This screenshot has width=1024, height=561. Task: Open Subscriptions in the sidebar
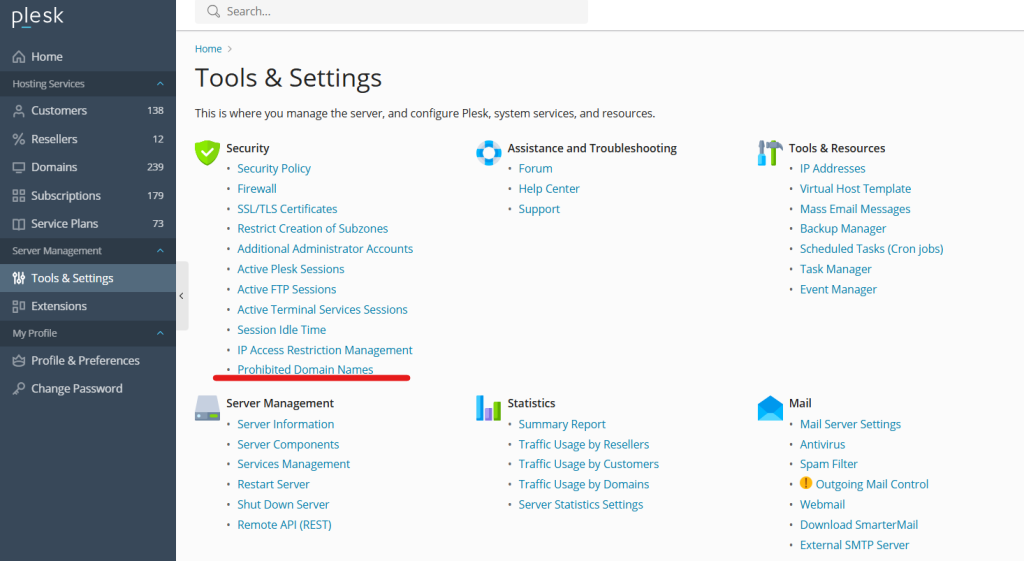(x=88, y=196)
